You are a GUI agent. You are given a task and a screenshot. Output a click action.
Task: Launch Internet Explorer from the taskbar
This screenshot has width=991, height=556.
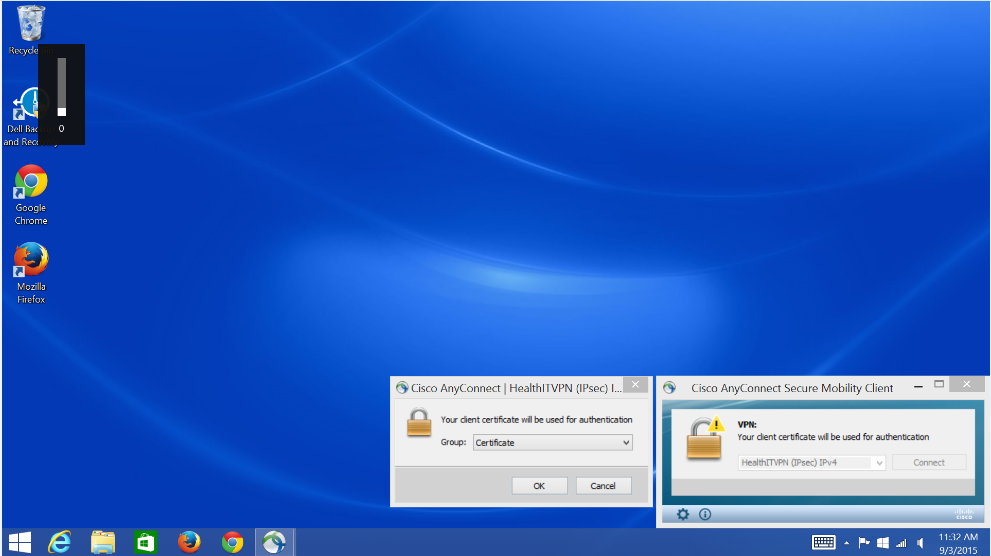click(60, 542)
